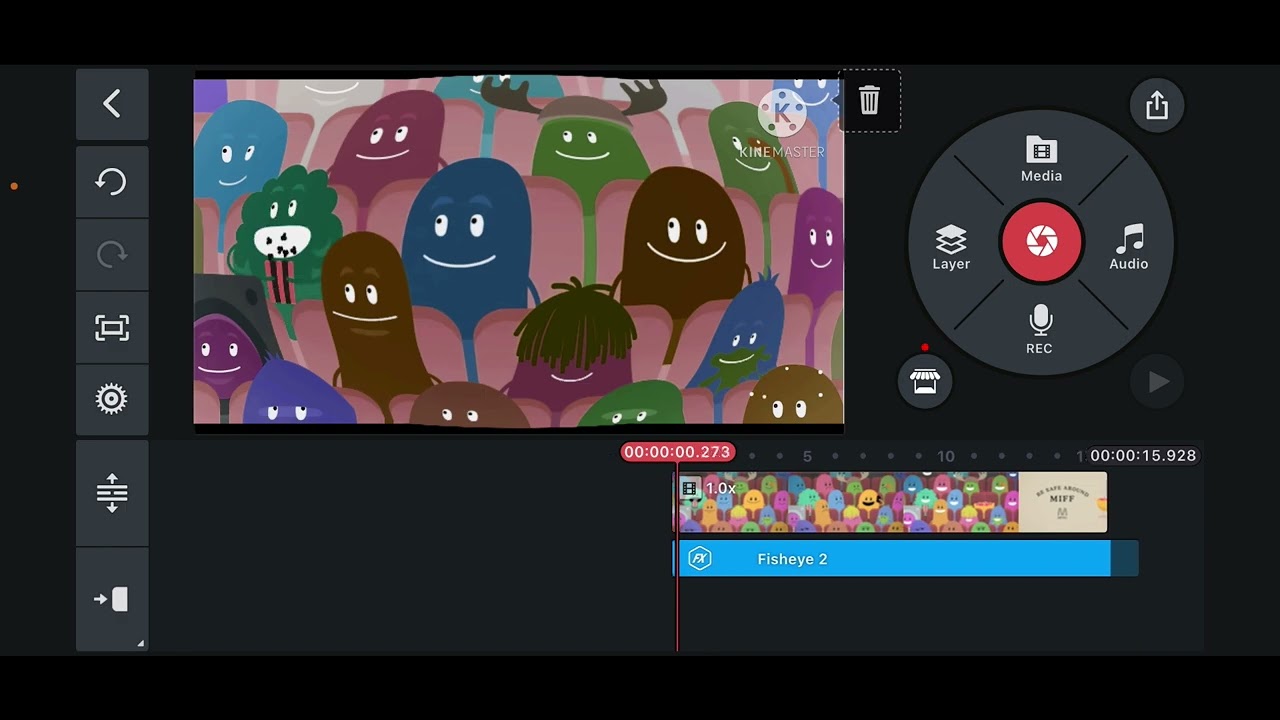Expand the timeline track height
The height and width of the screenshot is (720, 1280).
[x=112, y=493]
